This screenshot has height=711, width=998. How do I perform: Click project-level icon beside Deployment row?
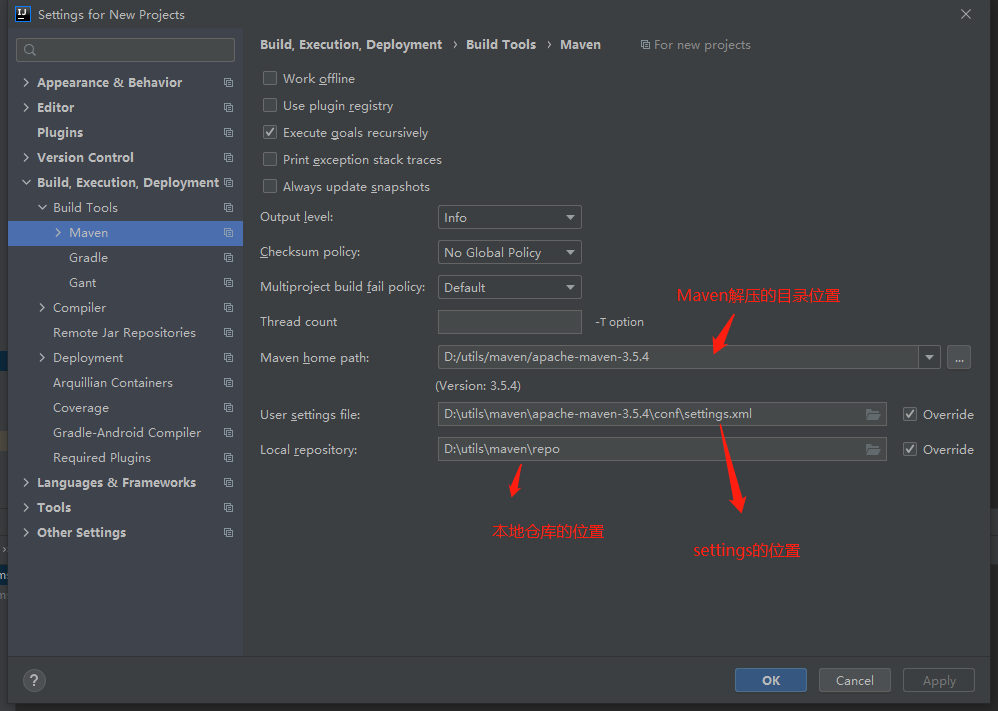point(228,358)
